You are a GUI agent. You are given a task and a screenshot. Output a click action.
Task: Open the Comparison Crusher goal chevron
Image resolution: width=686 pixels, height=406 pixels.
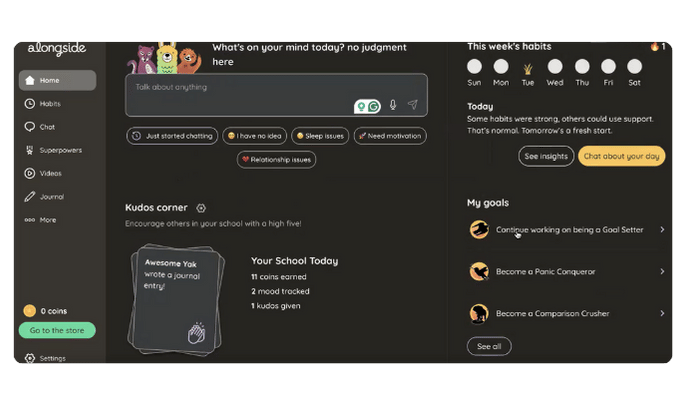point(662,313)
